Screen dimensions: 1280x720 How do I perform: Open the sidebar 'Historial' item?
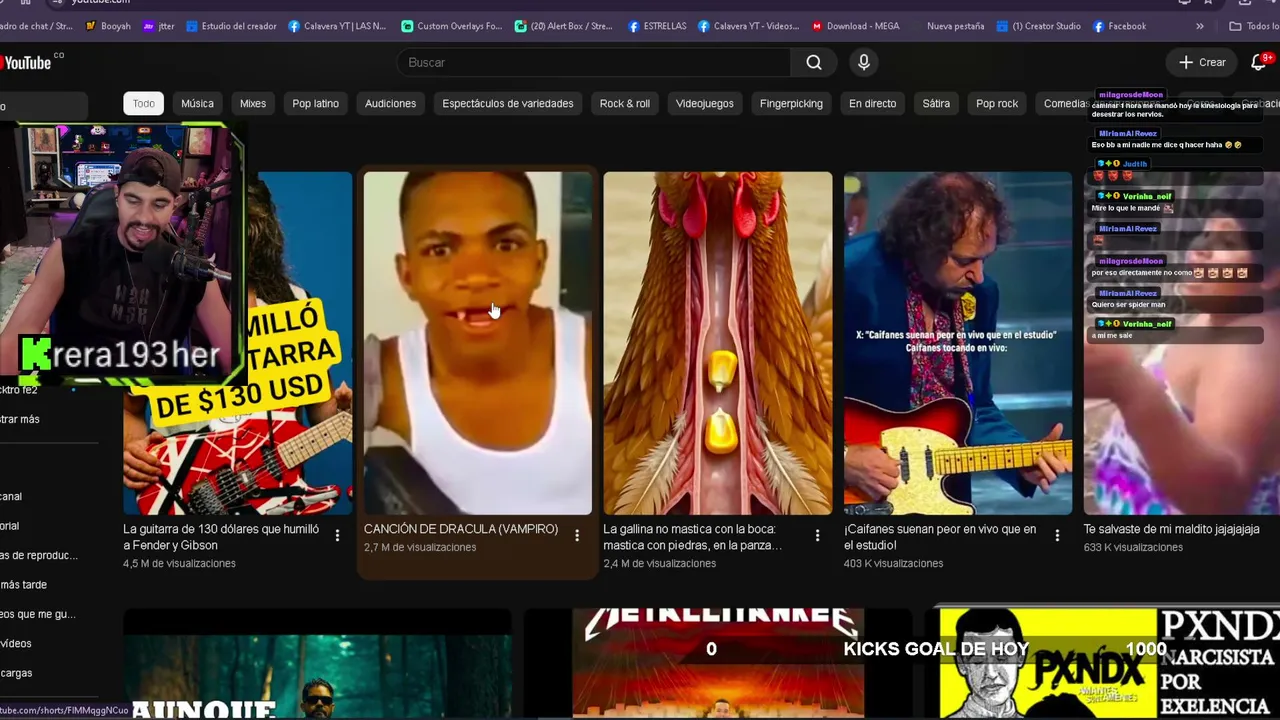pyautogui.click(x=10, y=525)
